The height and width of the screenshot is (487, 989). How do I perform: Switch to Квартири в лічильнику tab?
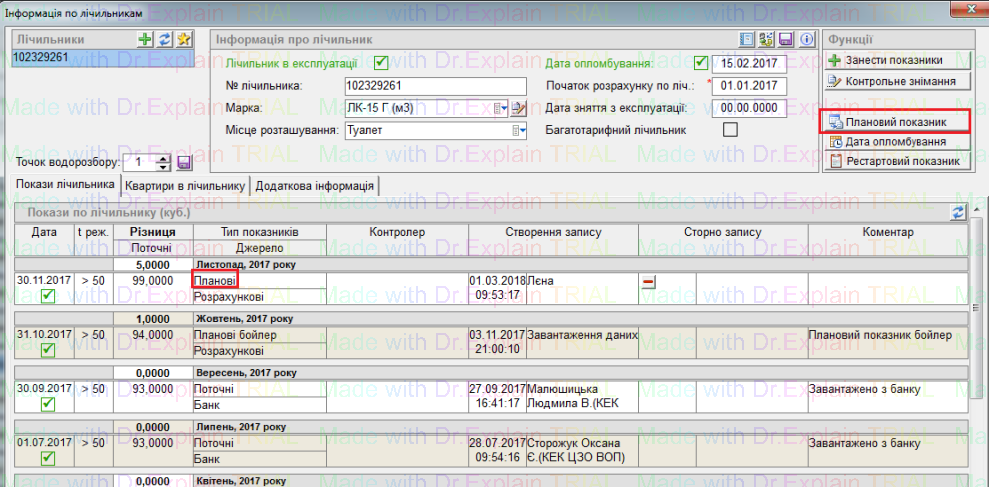coord(185,185)
